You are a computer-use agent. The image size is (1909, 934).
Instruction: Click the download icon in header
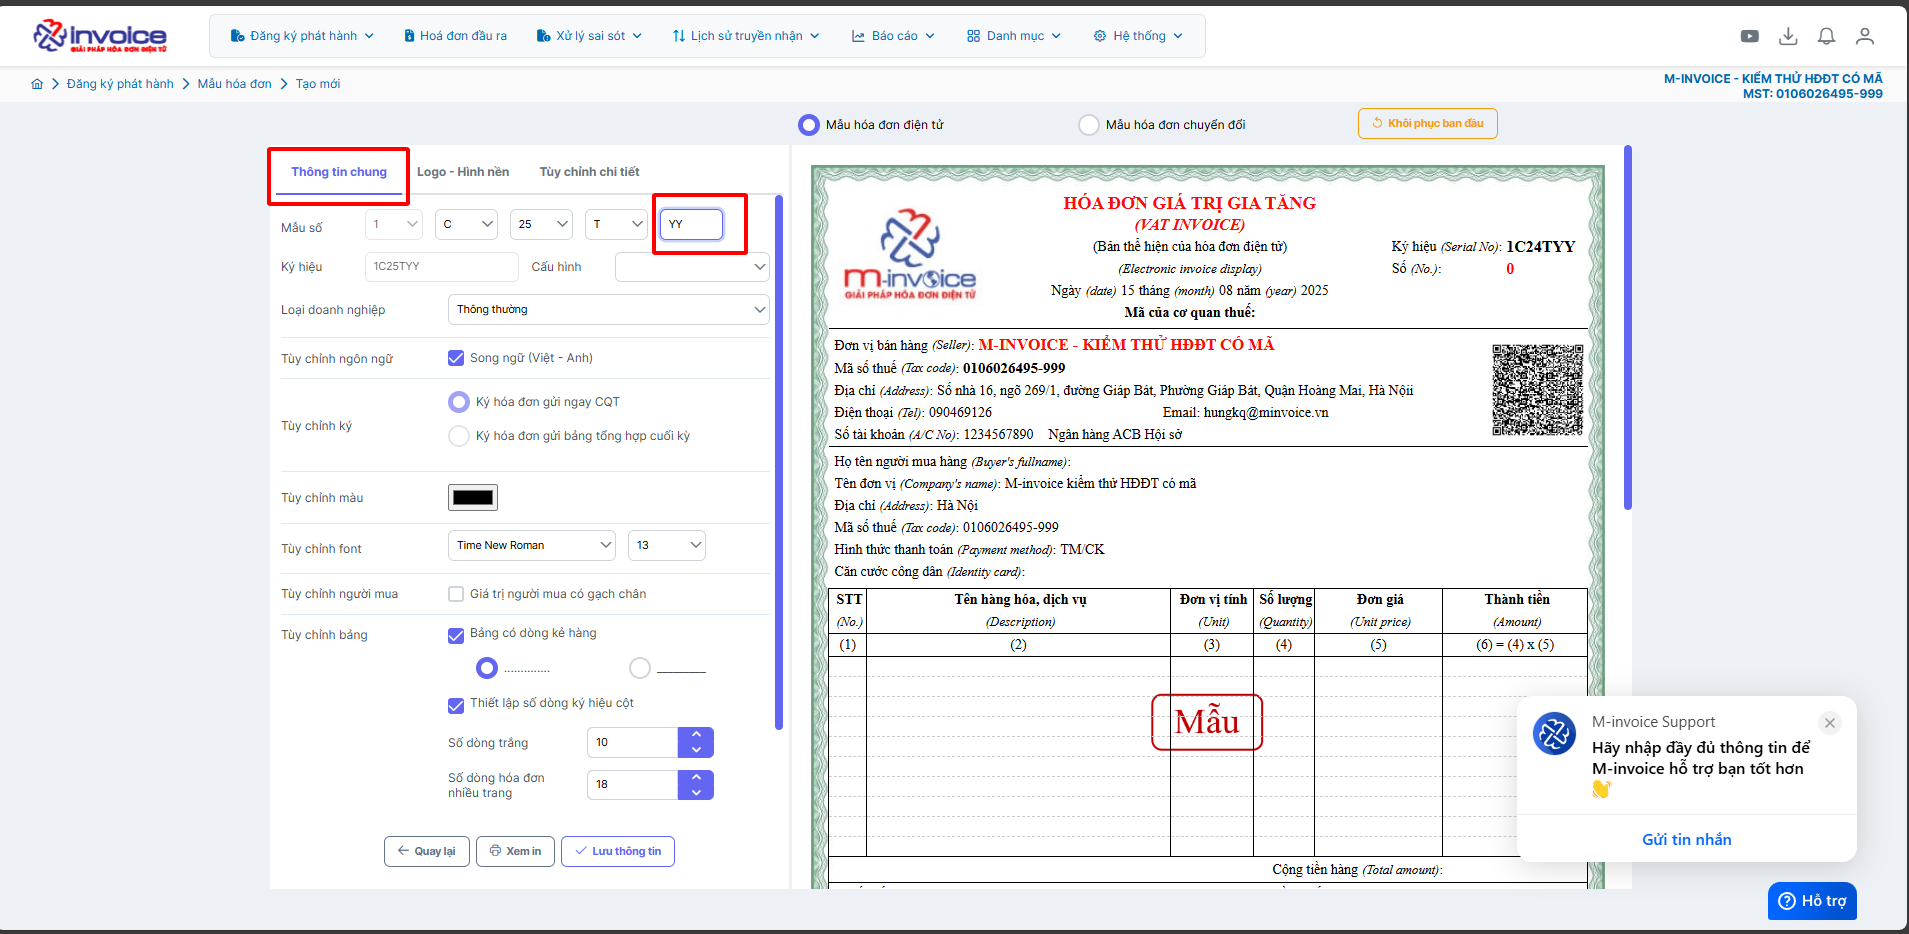coord(1788,36)
